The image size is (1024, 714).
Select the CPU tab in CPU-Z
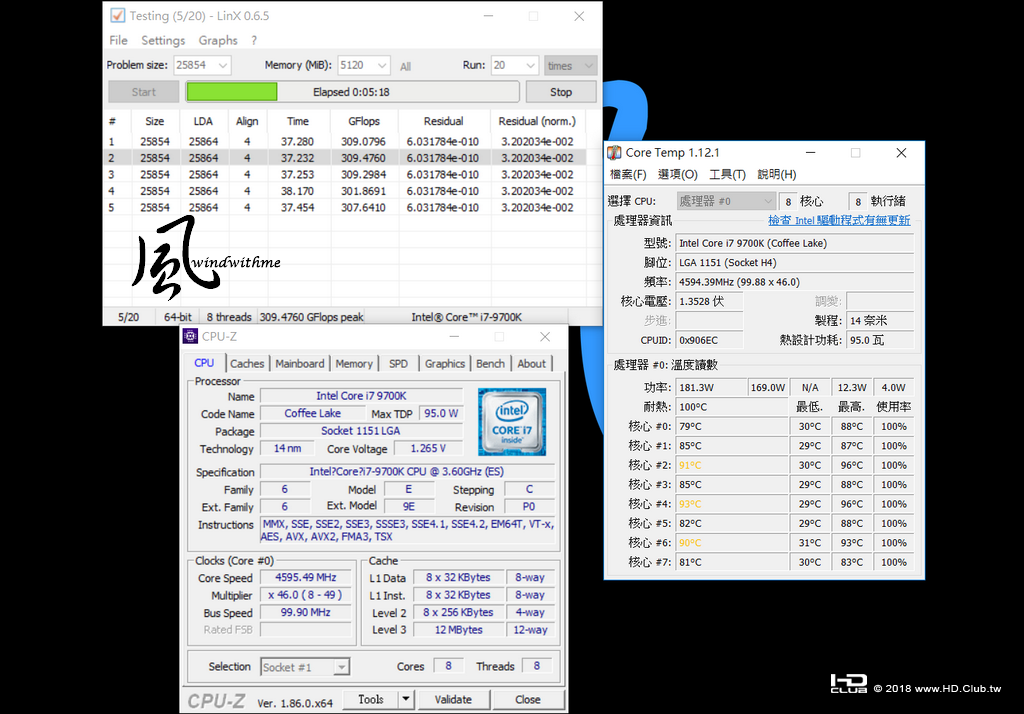(x=204, y=363)
